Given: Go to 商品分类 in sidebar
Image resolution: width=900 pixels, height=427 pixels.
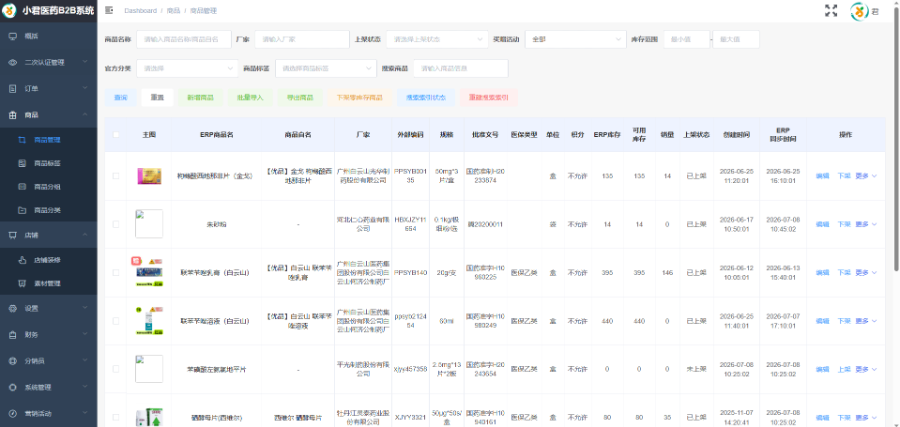Looking at the screenshot, I should pyautogui.click(x=49, y=210).
